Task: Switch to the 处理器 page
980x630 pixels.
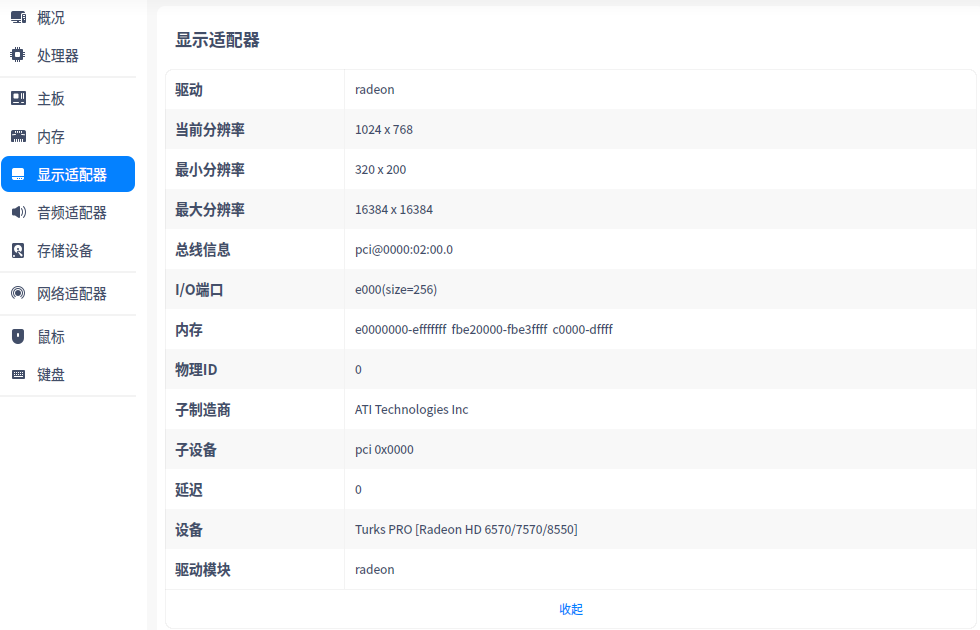Action: tap(68, 55)
